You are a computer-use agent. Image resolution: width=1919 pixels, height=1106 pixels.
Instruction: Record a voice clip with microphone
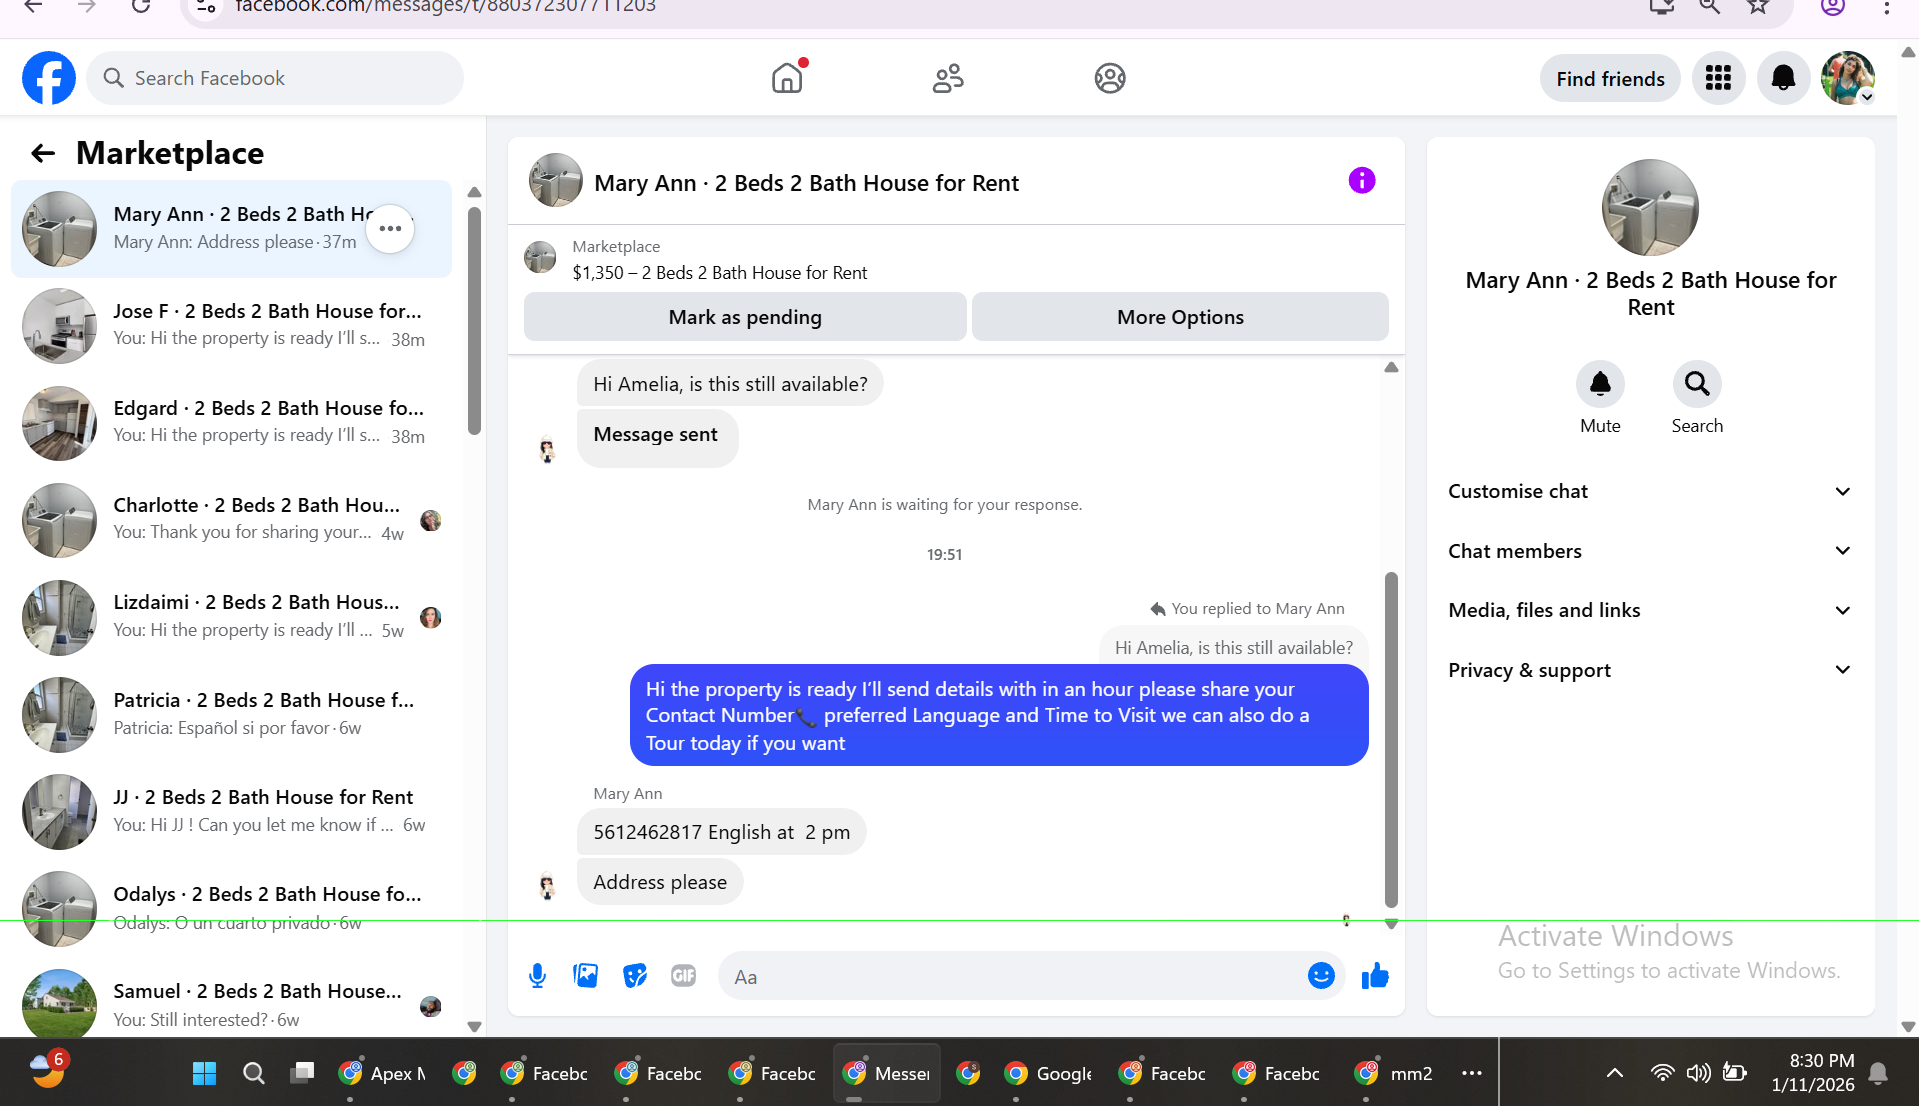pyautogui.click(x=537, y=976)
